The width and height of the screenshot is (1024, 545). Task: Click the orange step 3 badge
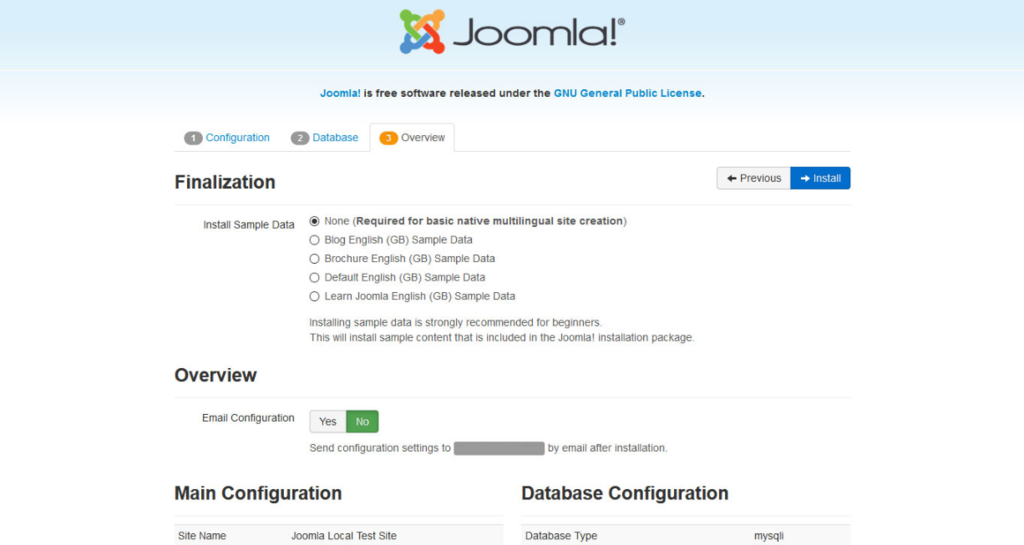click(x=388, y=138)
